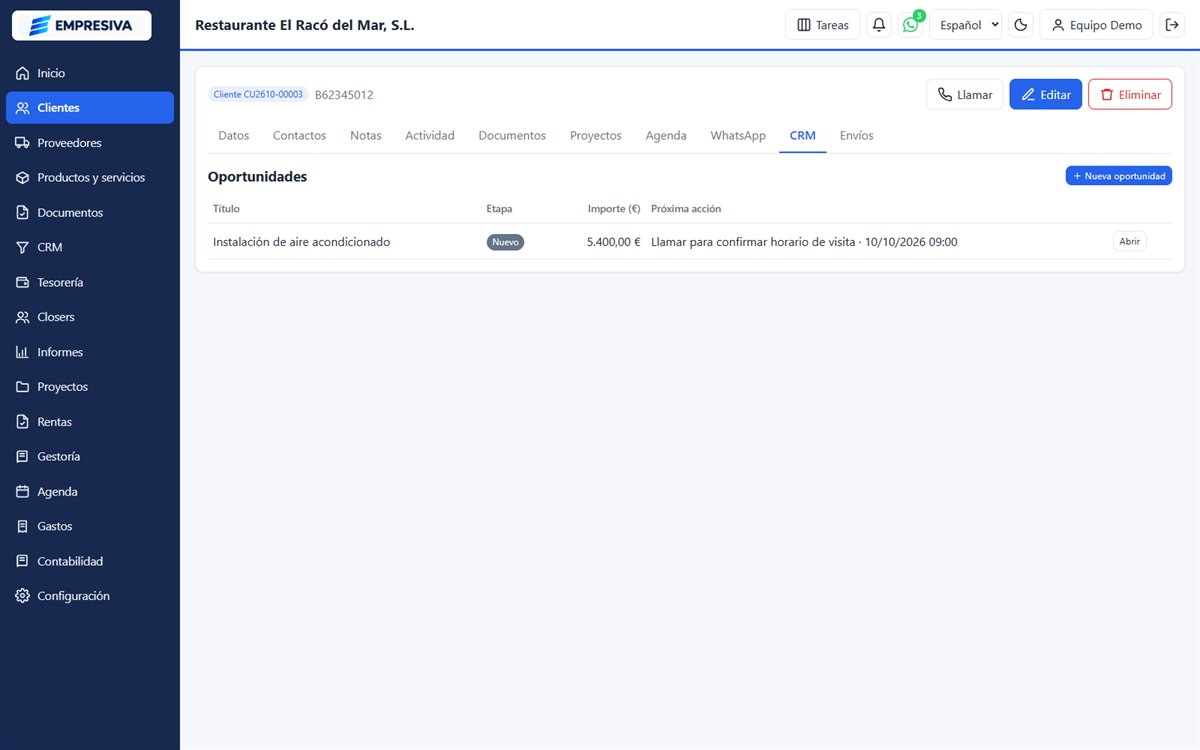The height and width of the screenshot is (750, 1200).
Task: Switch to the WhatsApp tab
Action: tap(738, 136)
